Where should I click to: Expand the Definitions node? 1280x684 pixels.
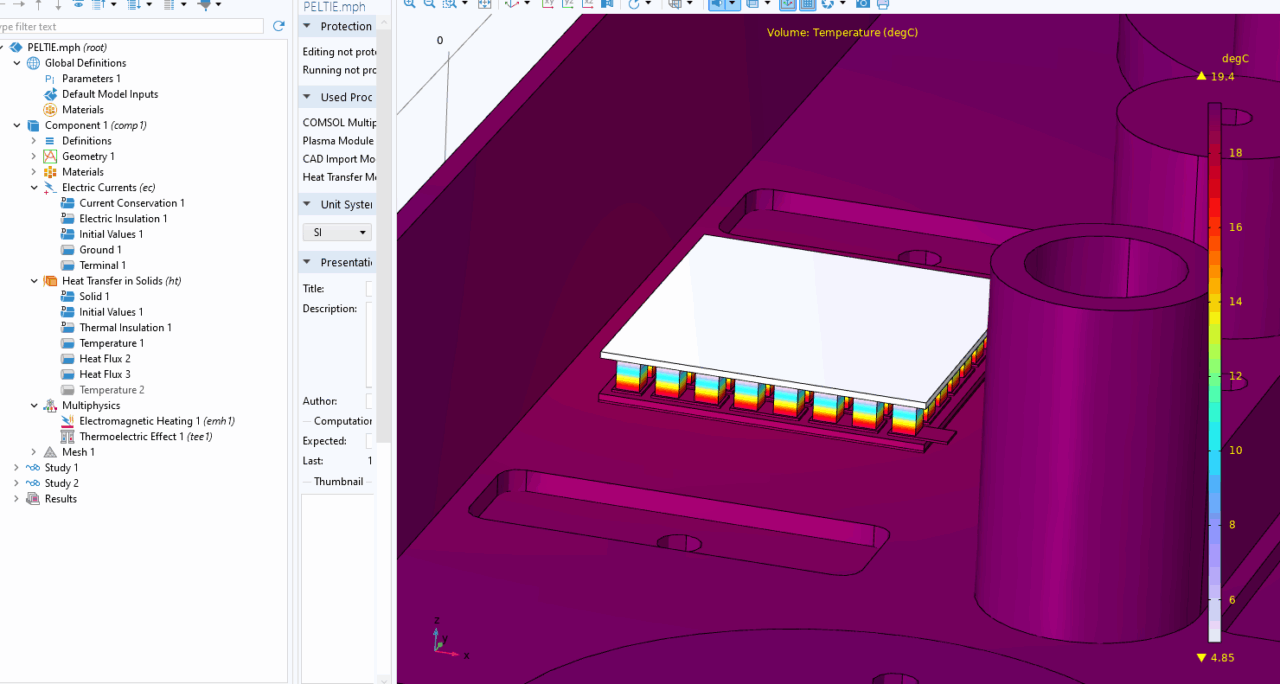click(x=34, y=141)
